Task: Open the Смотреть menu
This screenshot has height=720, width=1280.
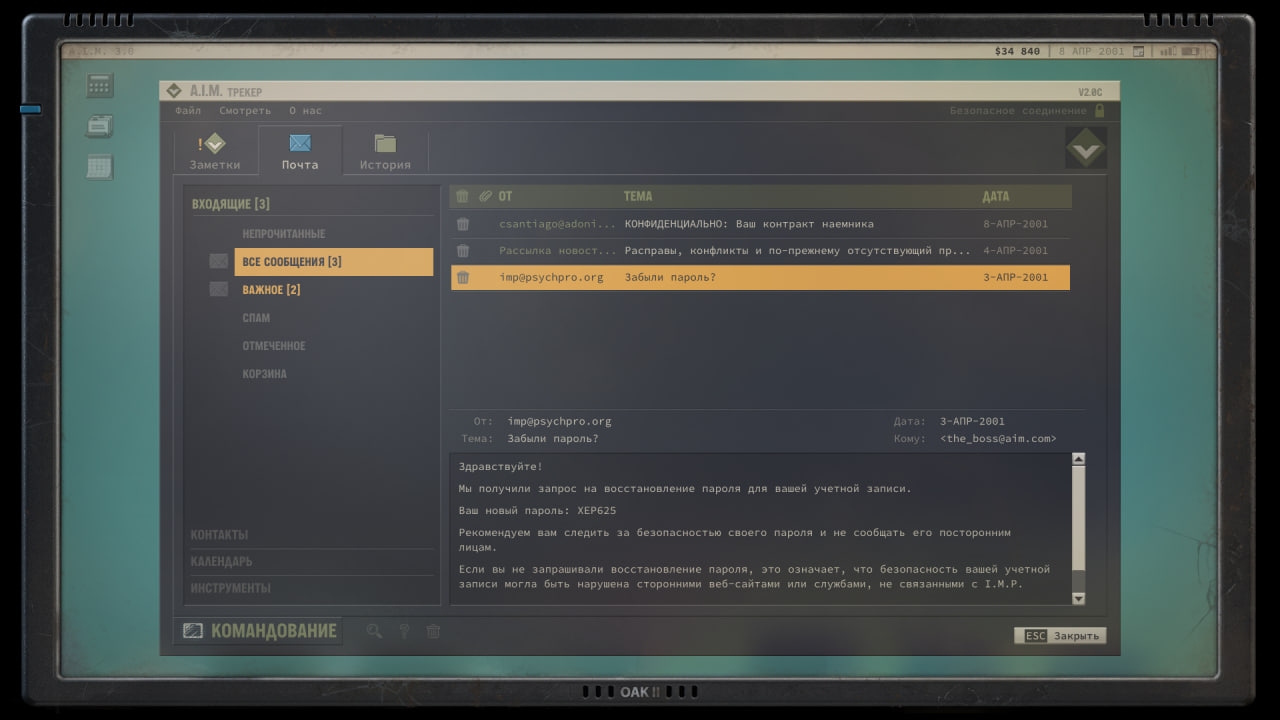Action: click(245, 111)
